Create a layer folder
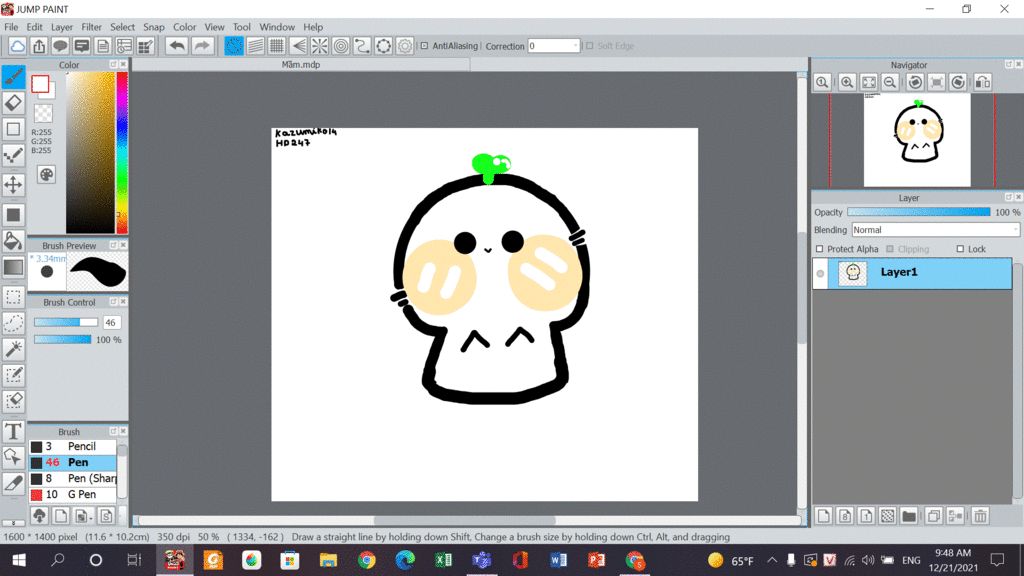This screenshot has height=576, width=1024. click(x=908, y=516)
